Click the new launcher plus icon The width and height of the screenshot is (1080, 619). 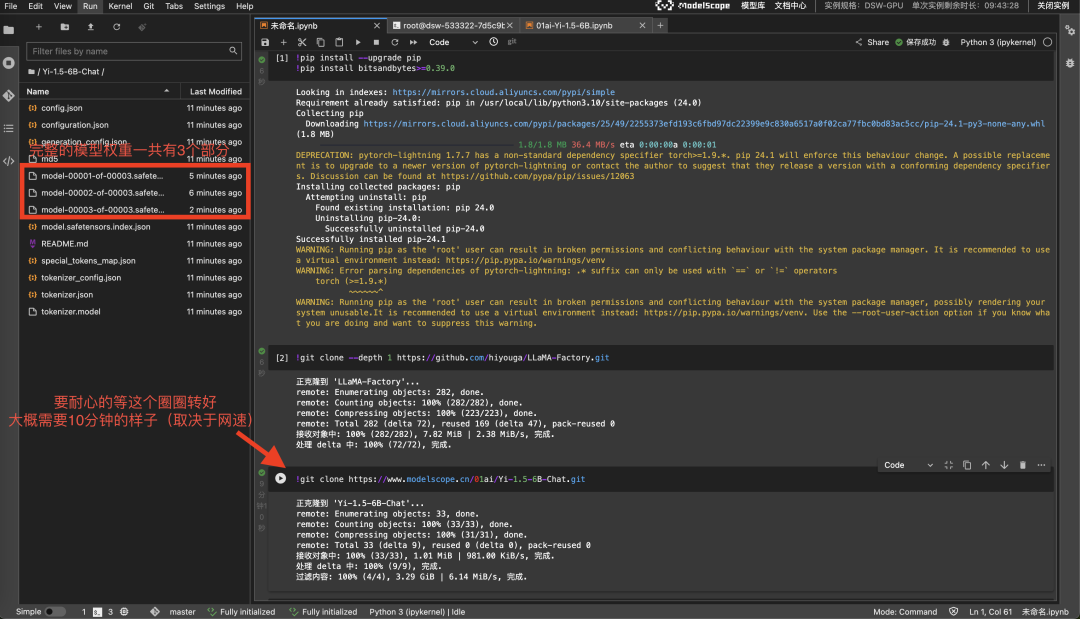[x=39, y=27]
